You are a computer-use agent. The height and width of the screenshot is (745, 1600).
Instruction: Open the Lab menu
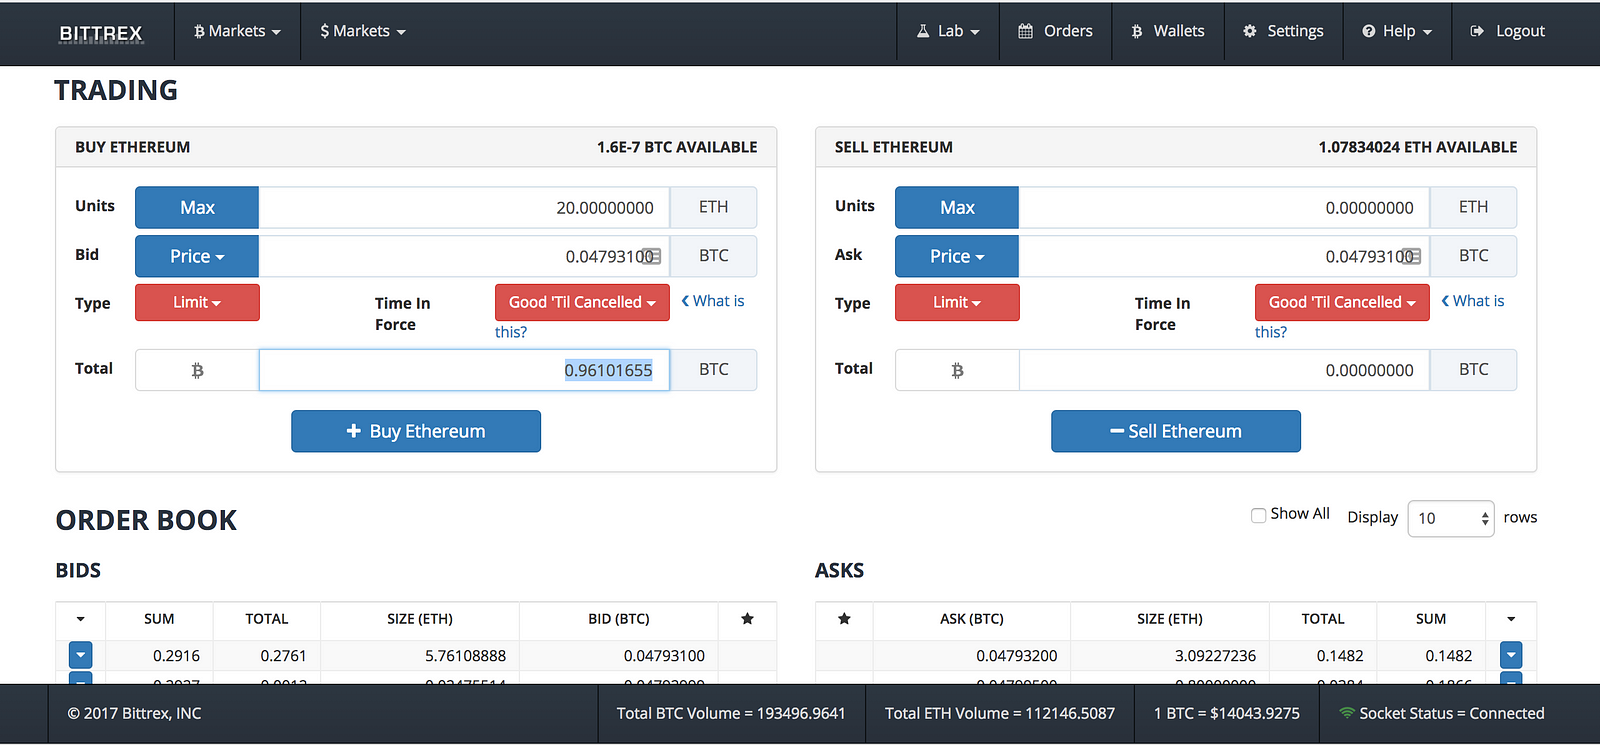[948, 31]
